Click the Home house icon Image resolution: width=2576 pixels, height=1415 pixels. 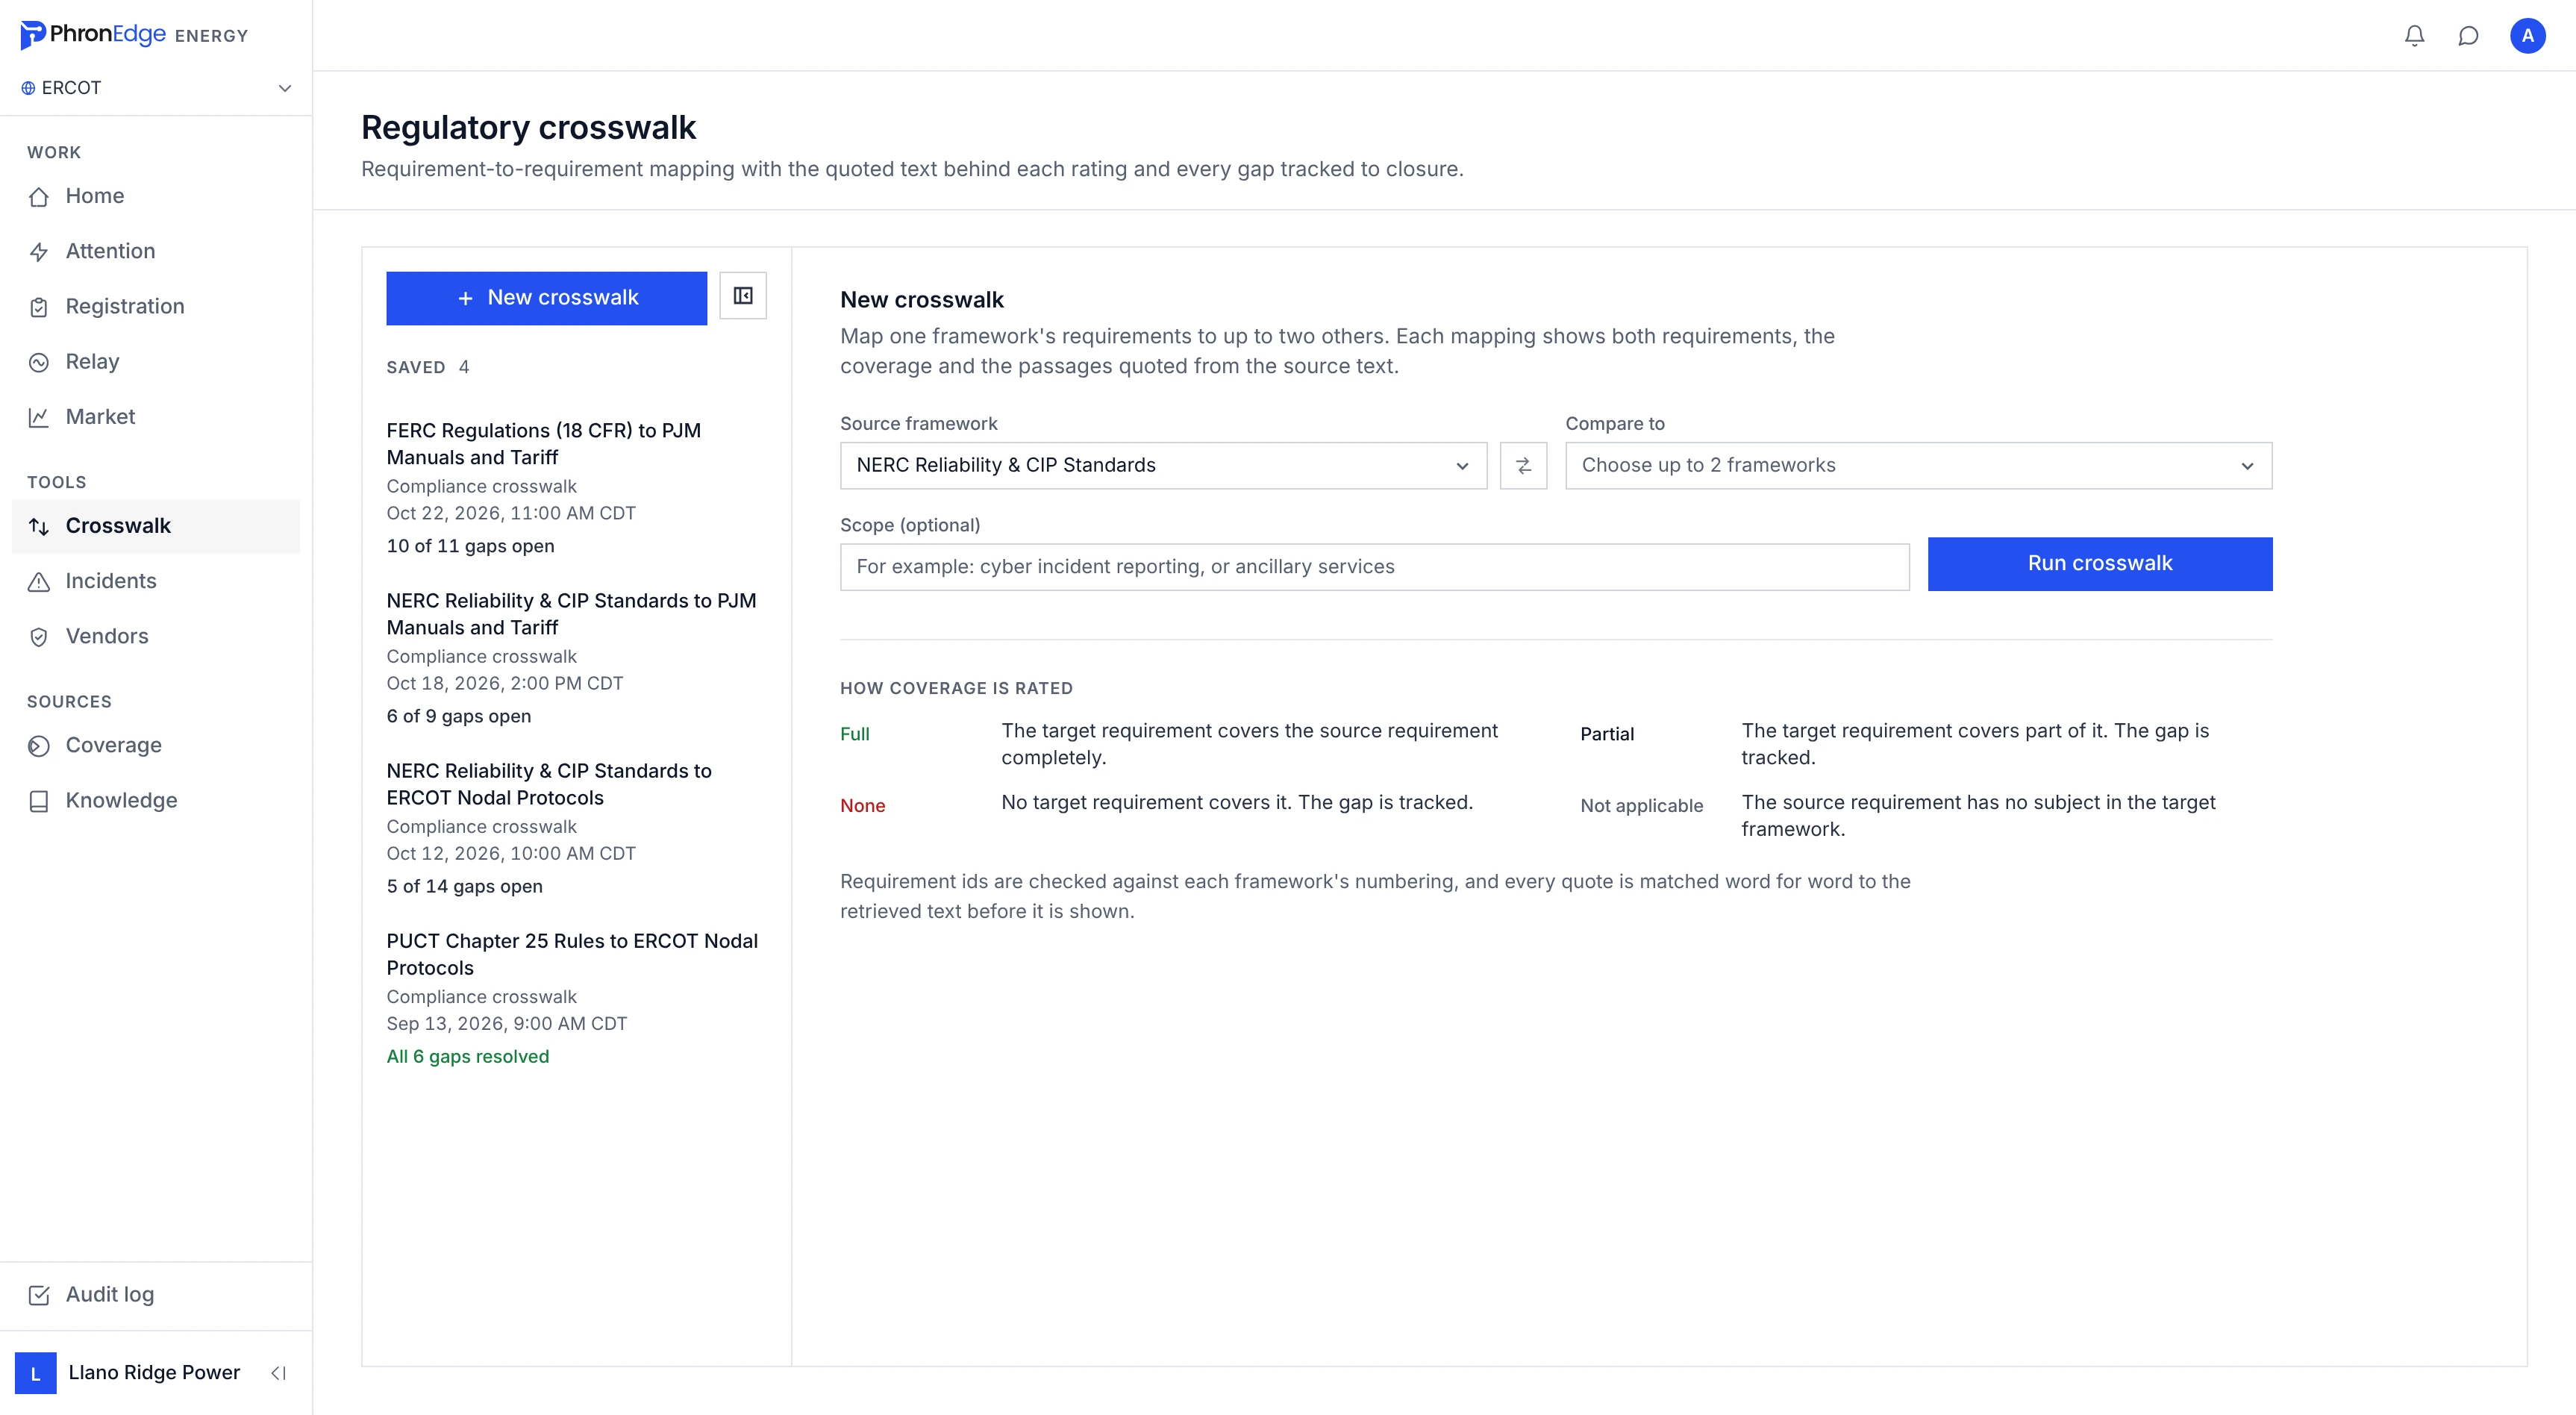tap(39, 196)
